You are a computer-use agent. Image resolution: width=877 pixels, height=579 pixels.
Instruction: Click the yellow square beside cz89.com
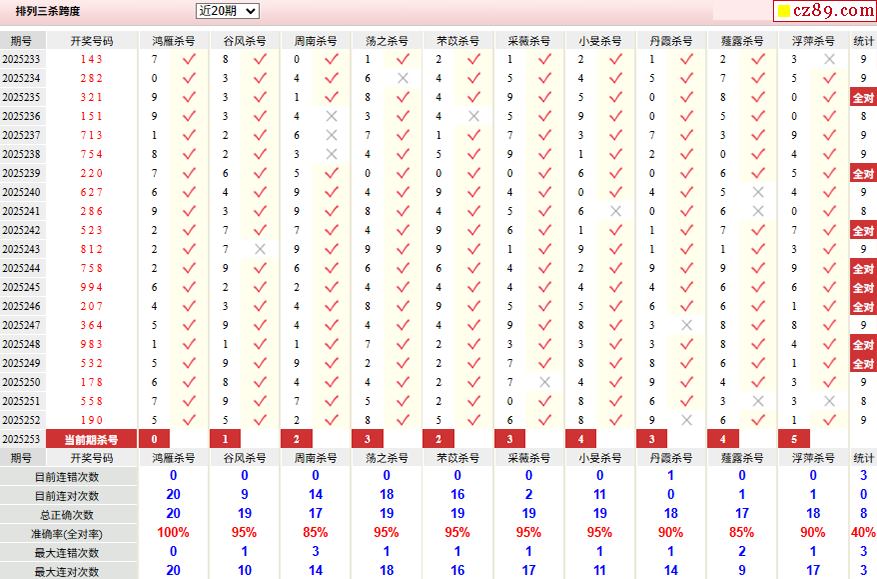tap(784, 11)
